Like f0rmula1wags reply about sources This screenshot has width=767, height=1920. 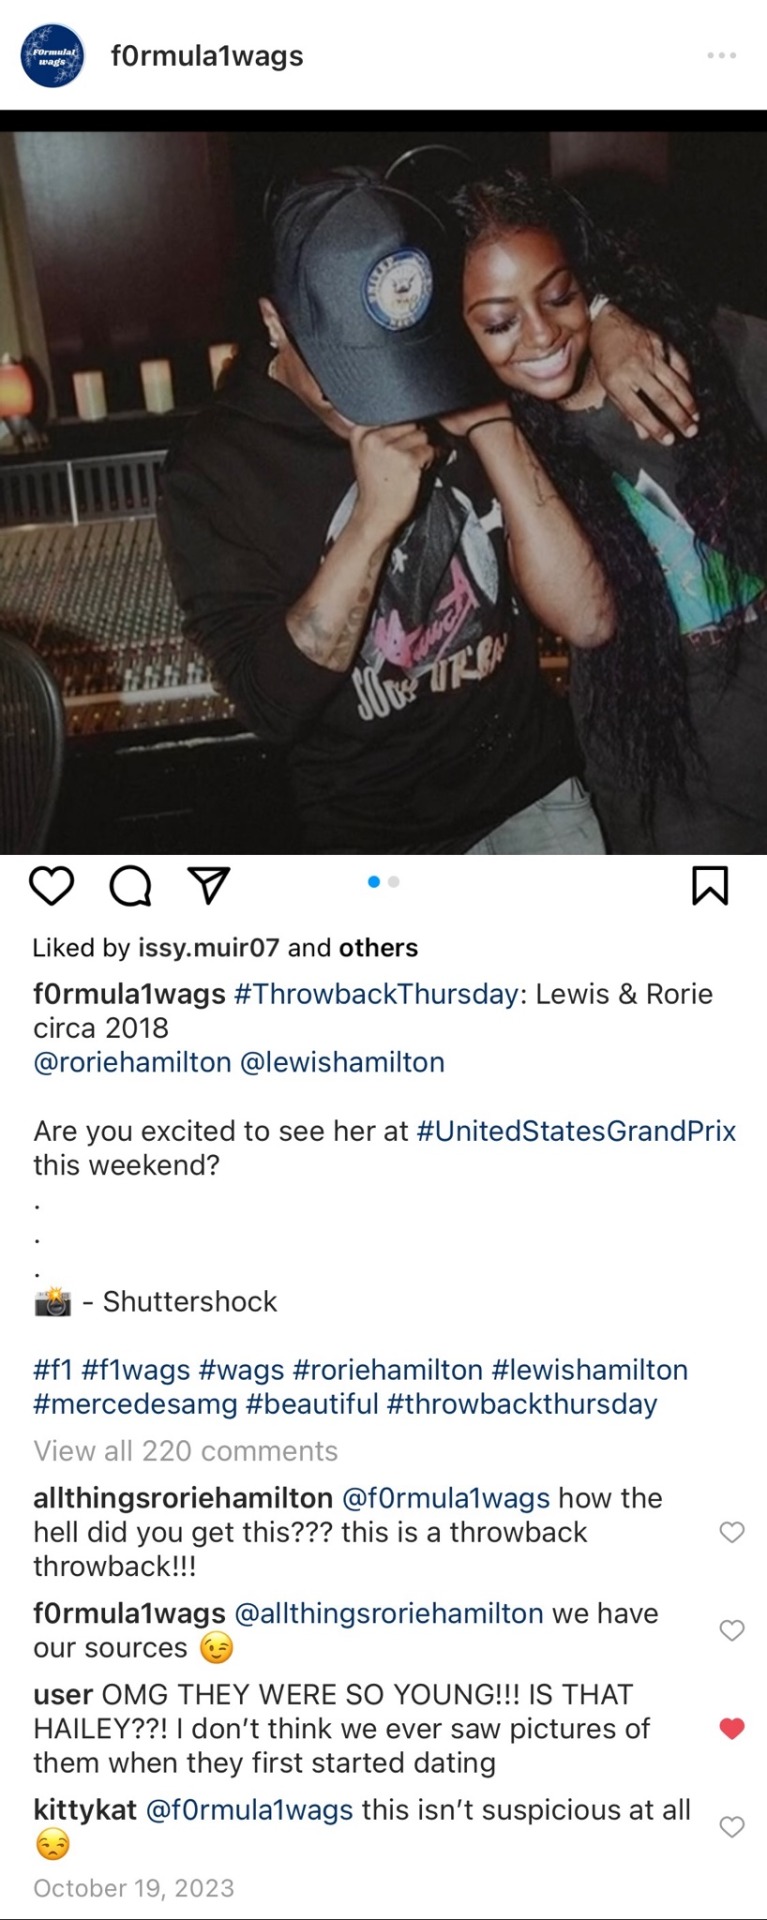tap(732, 1630)
